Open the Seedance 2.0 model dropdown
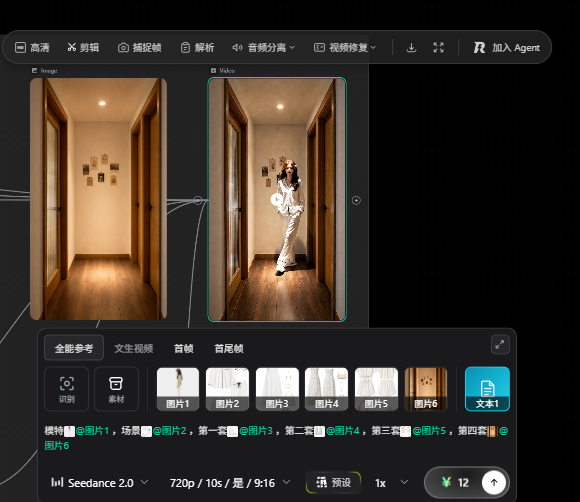 coord(100,483)
